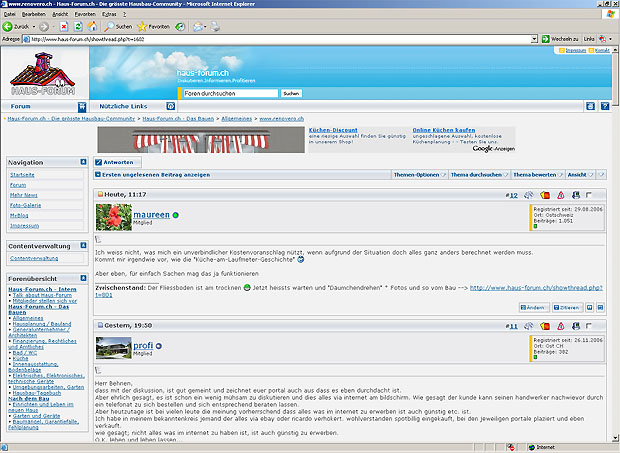Open profi's profile link
620x453 pixels.
143,345
